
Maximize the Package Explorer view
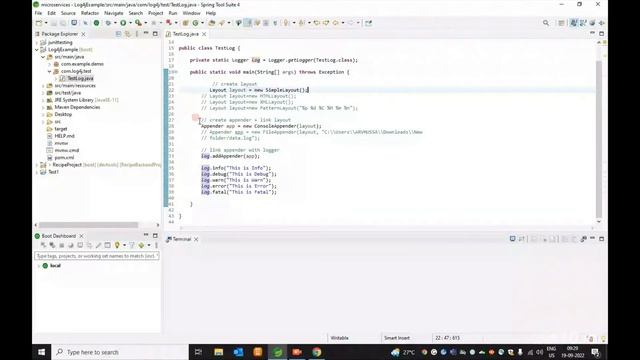155,33
